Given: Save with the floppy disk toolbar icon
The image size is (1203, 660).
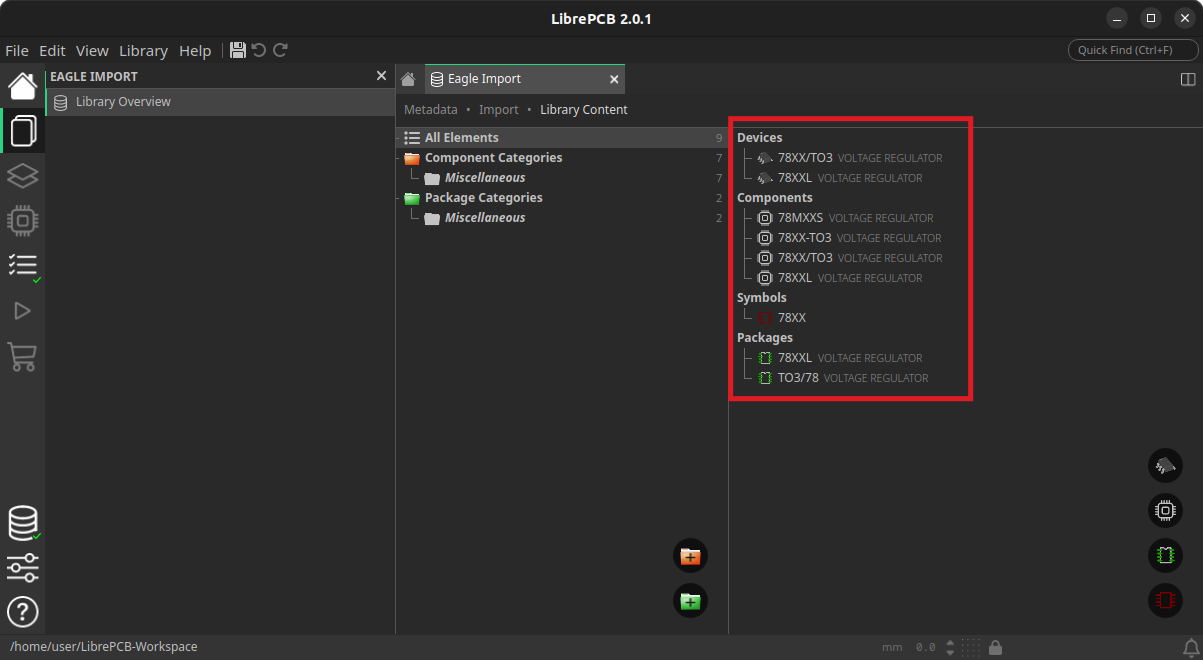Looking at the screenshot, I should [x=237, y=50].
